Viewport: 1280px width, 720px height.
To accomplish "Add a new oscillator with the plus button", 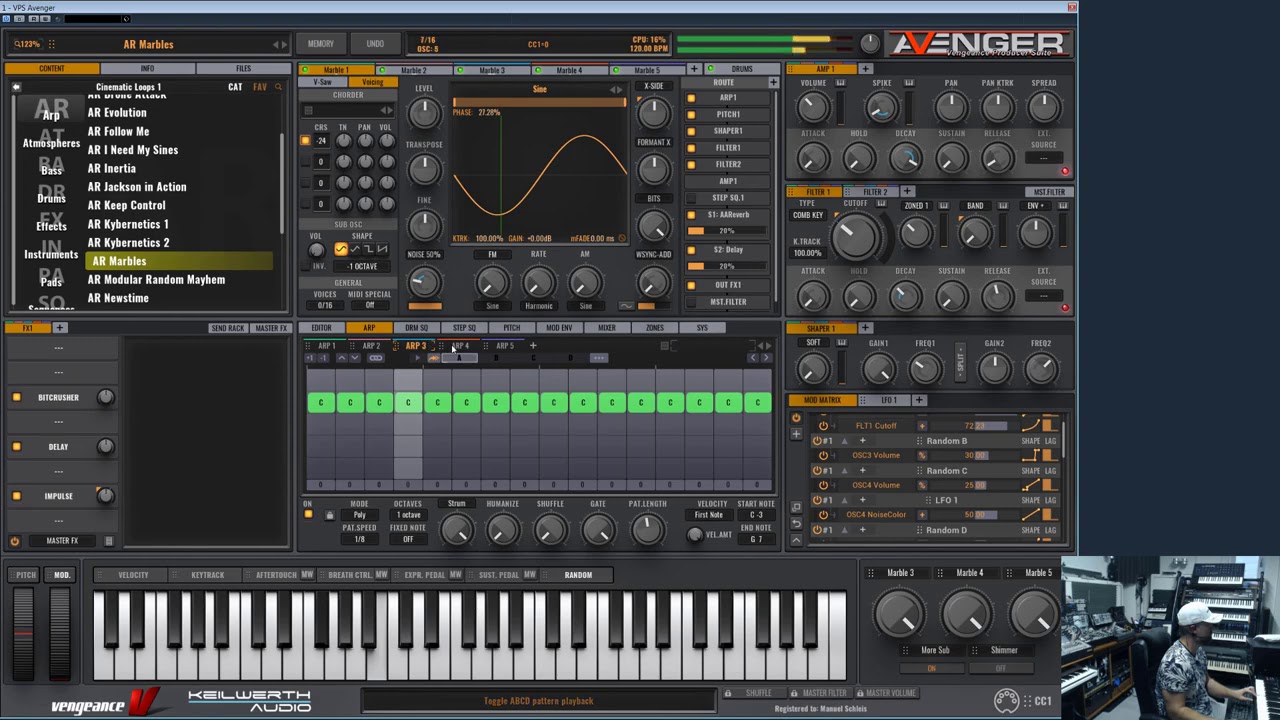I will click(x=693, y=69).
